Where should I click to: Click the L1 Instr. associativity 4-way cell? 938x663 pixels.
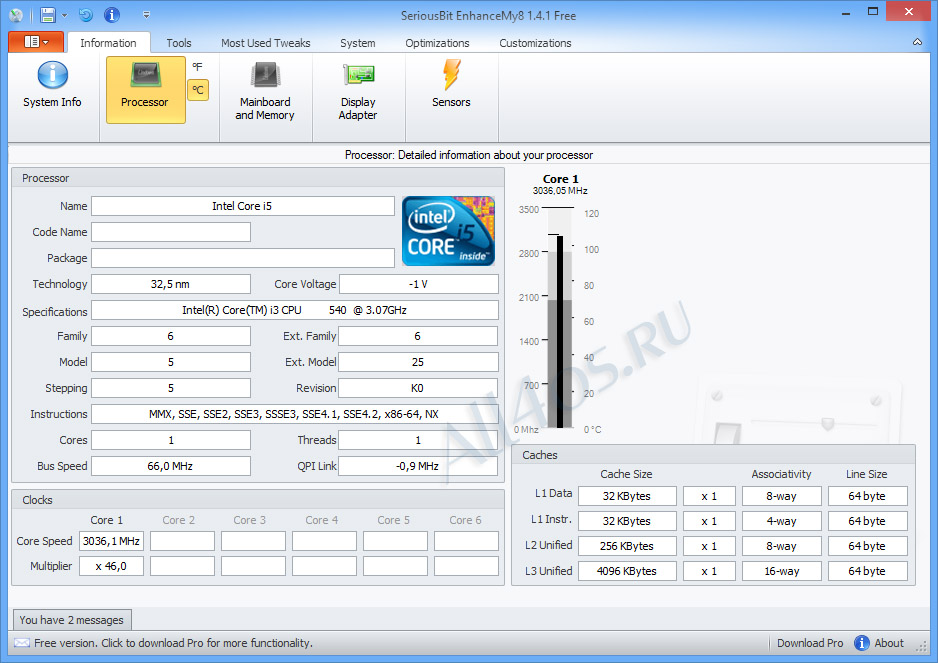coord(782,521)
